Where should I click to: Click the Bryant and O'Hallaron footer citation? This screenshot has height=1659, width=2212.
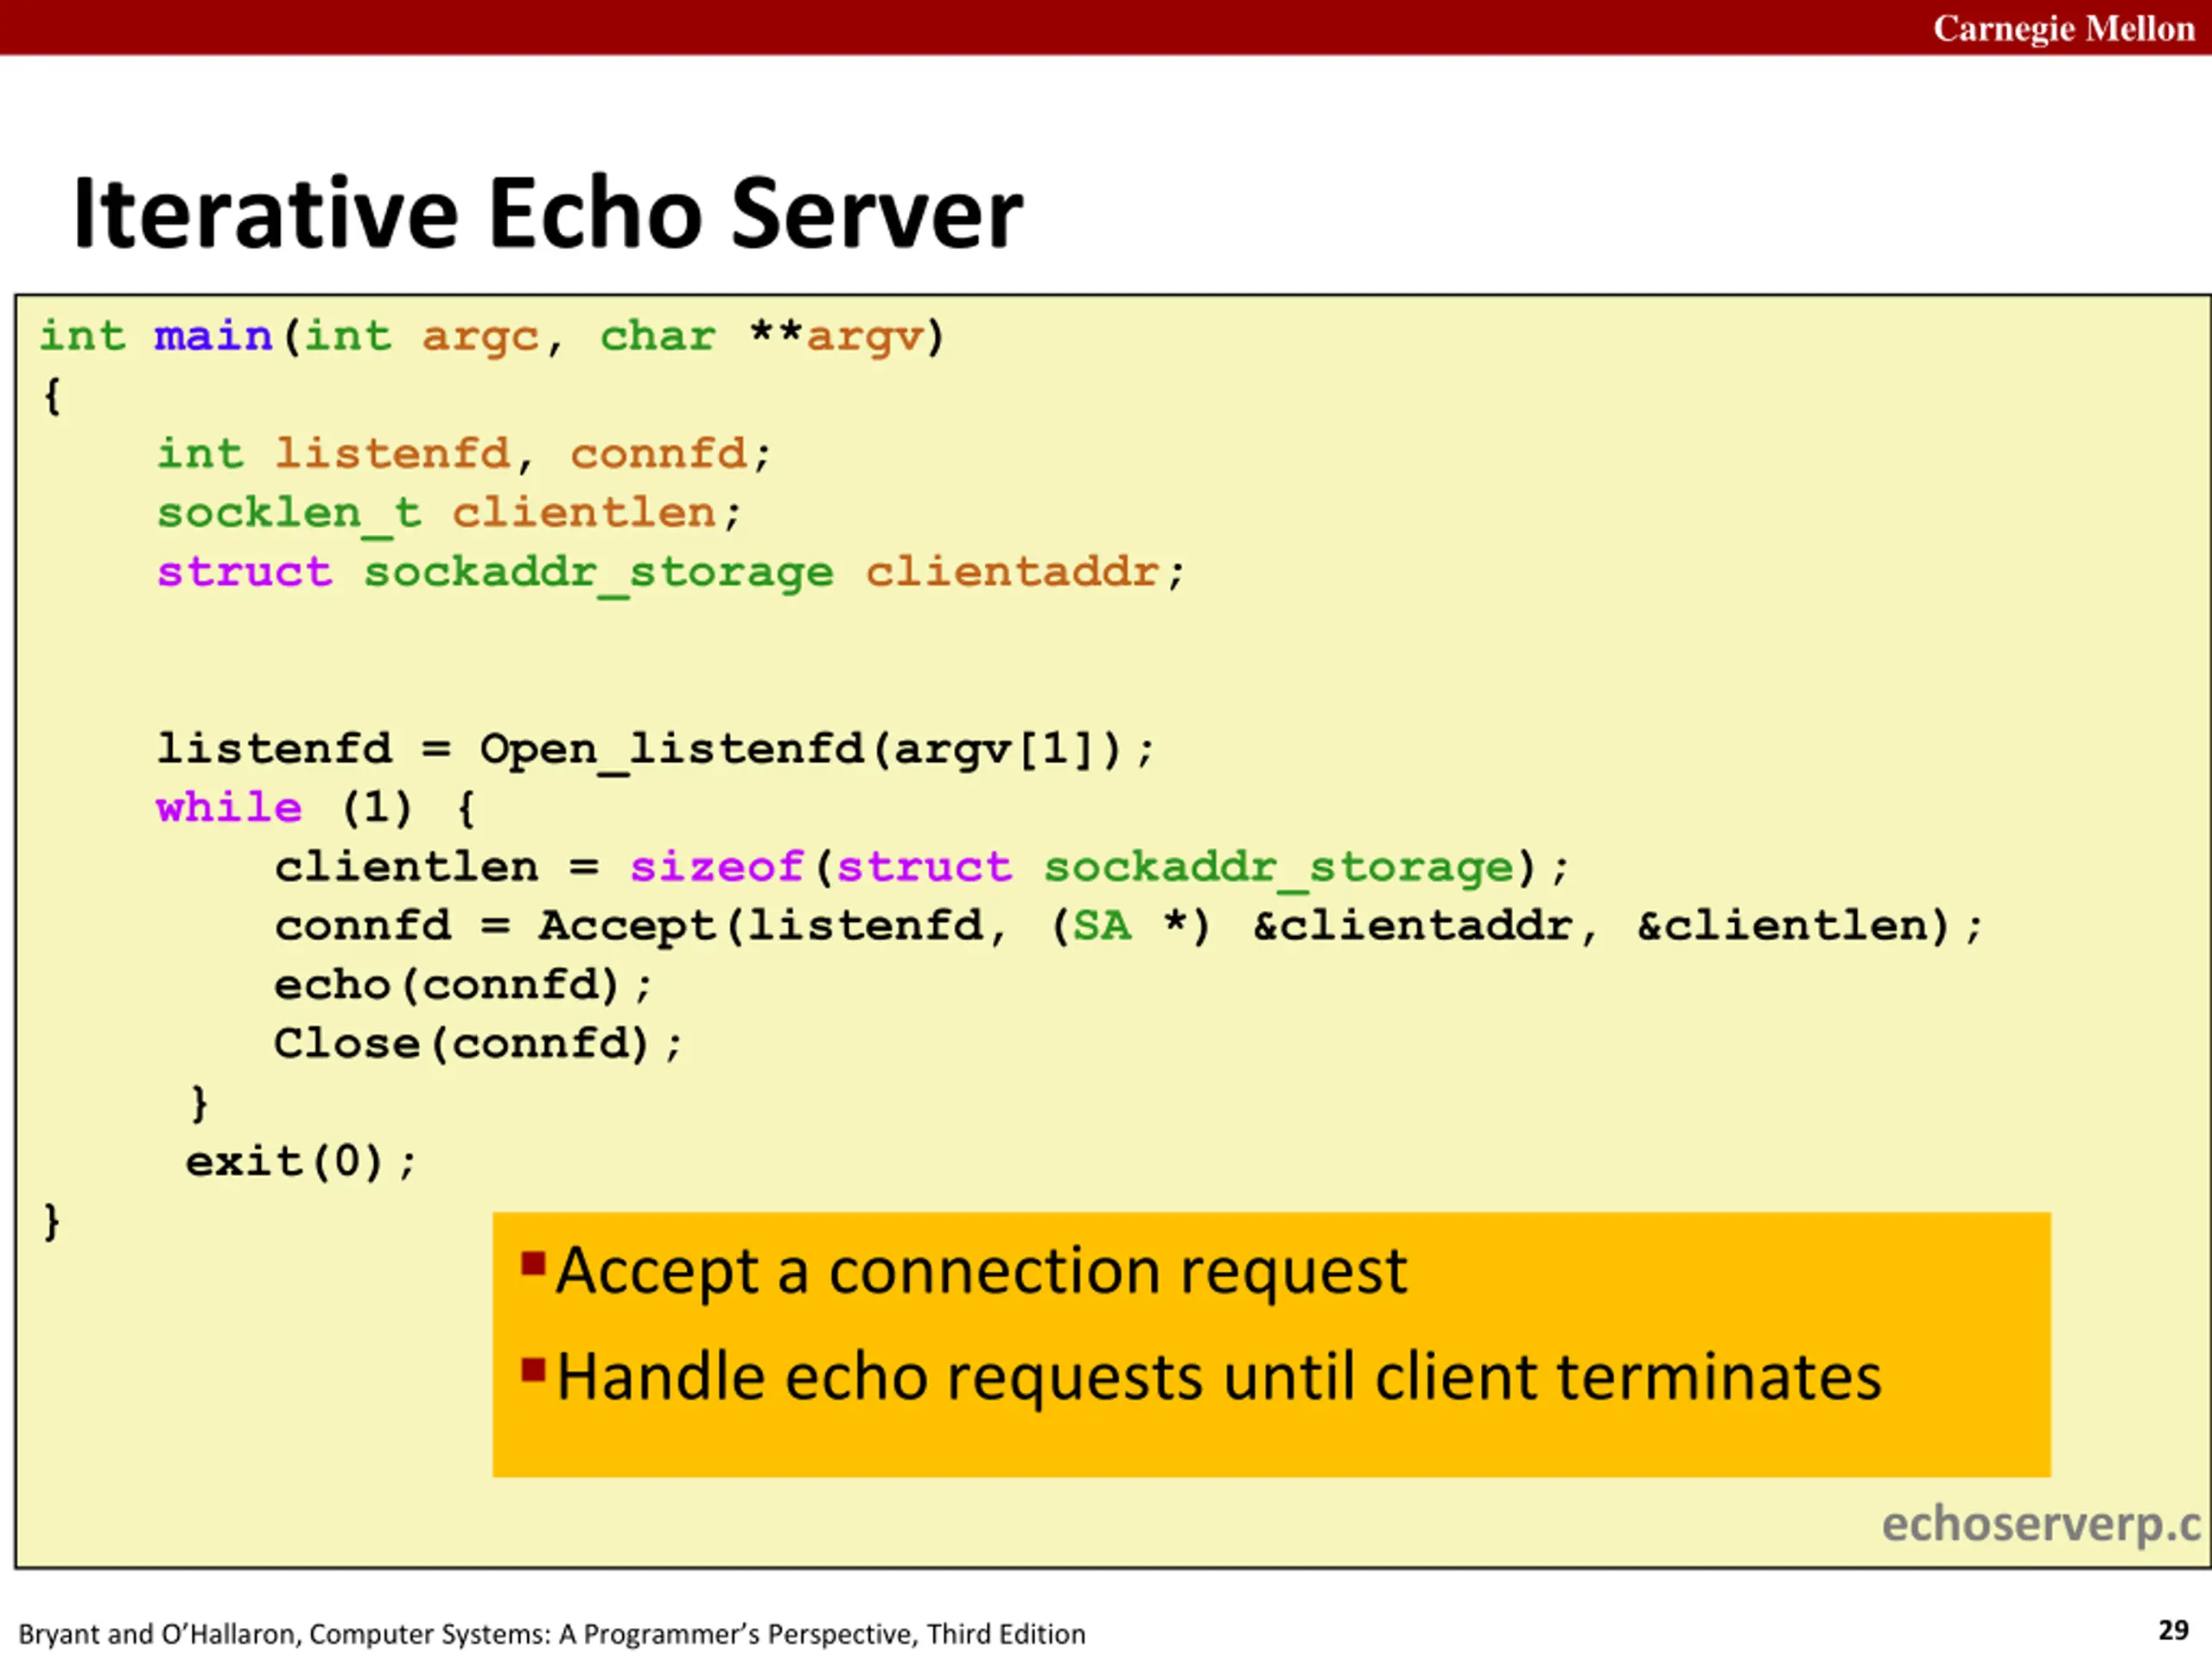click(552, 1634)
